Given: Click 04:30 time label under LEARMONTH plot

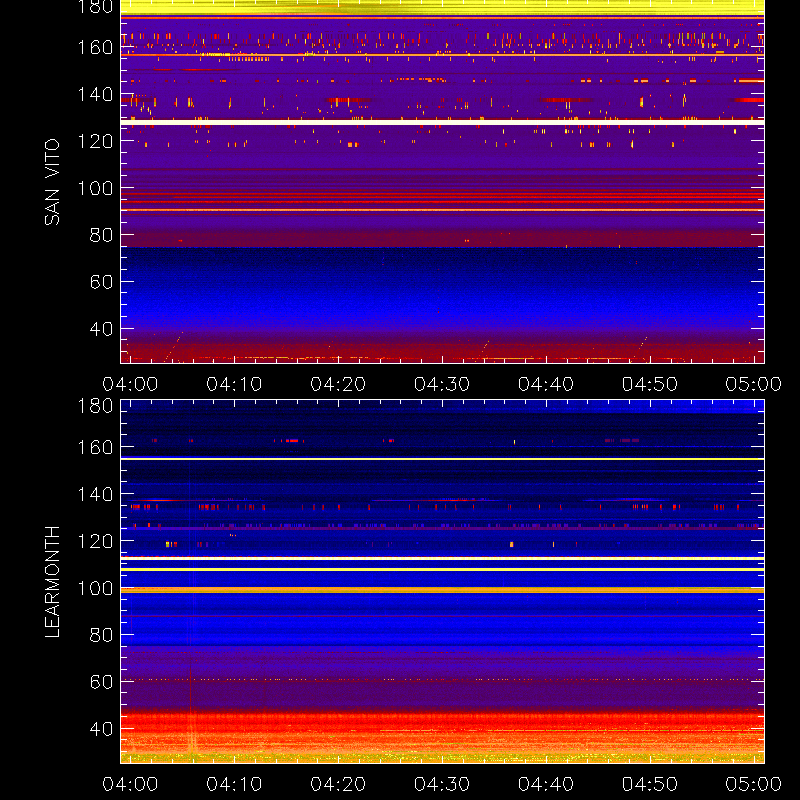Looking at the screenshot, I should [442, 784].
